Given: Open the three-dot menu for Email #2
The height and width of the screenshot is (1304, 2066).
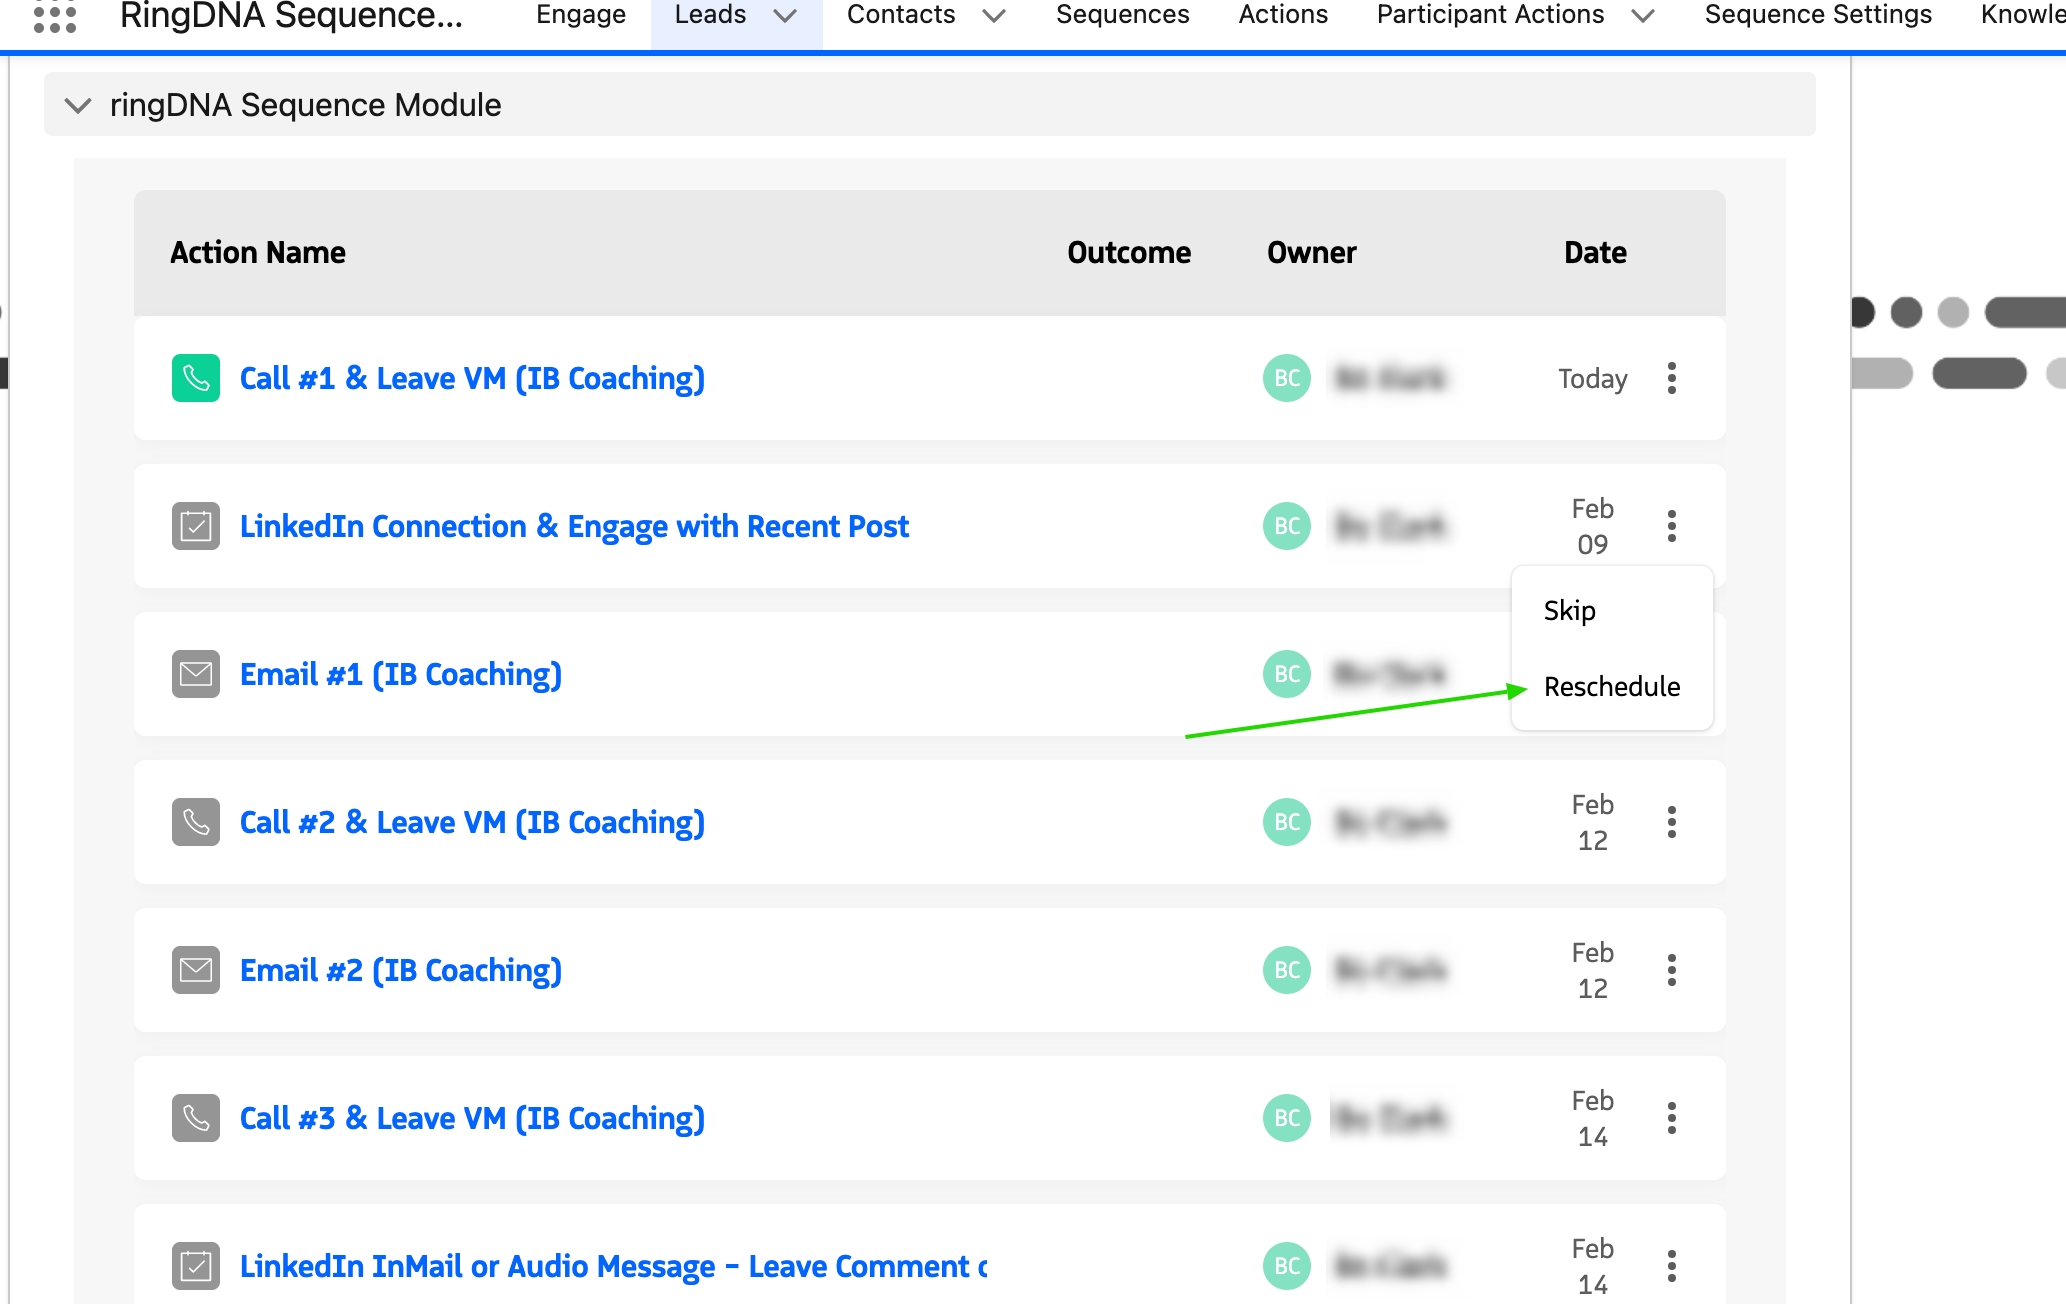Looking at the screenshot, I should [x=1671, y=970].
